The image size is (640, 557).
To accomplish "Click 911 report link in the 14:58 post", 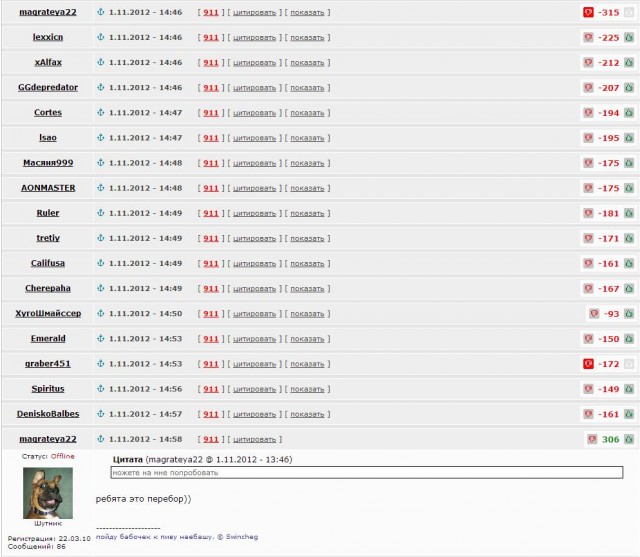I will [x=211, y=439].
